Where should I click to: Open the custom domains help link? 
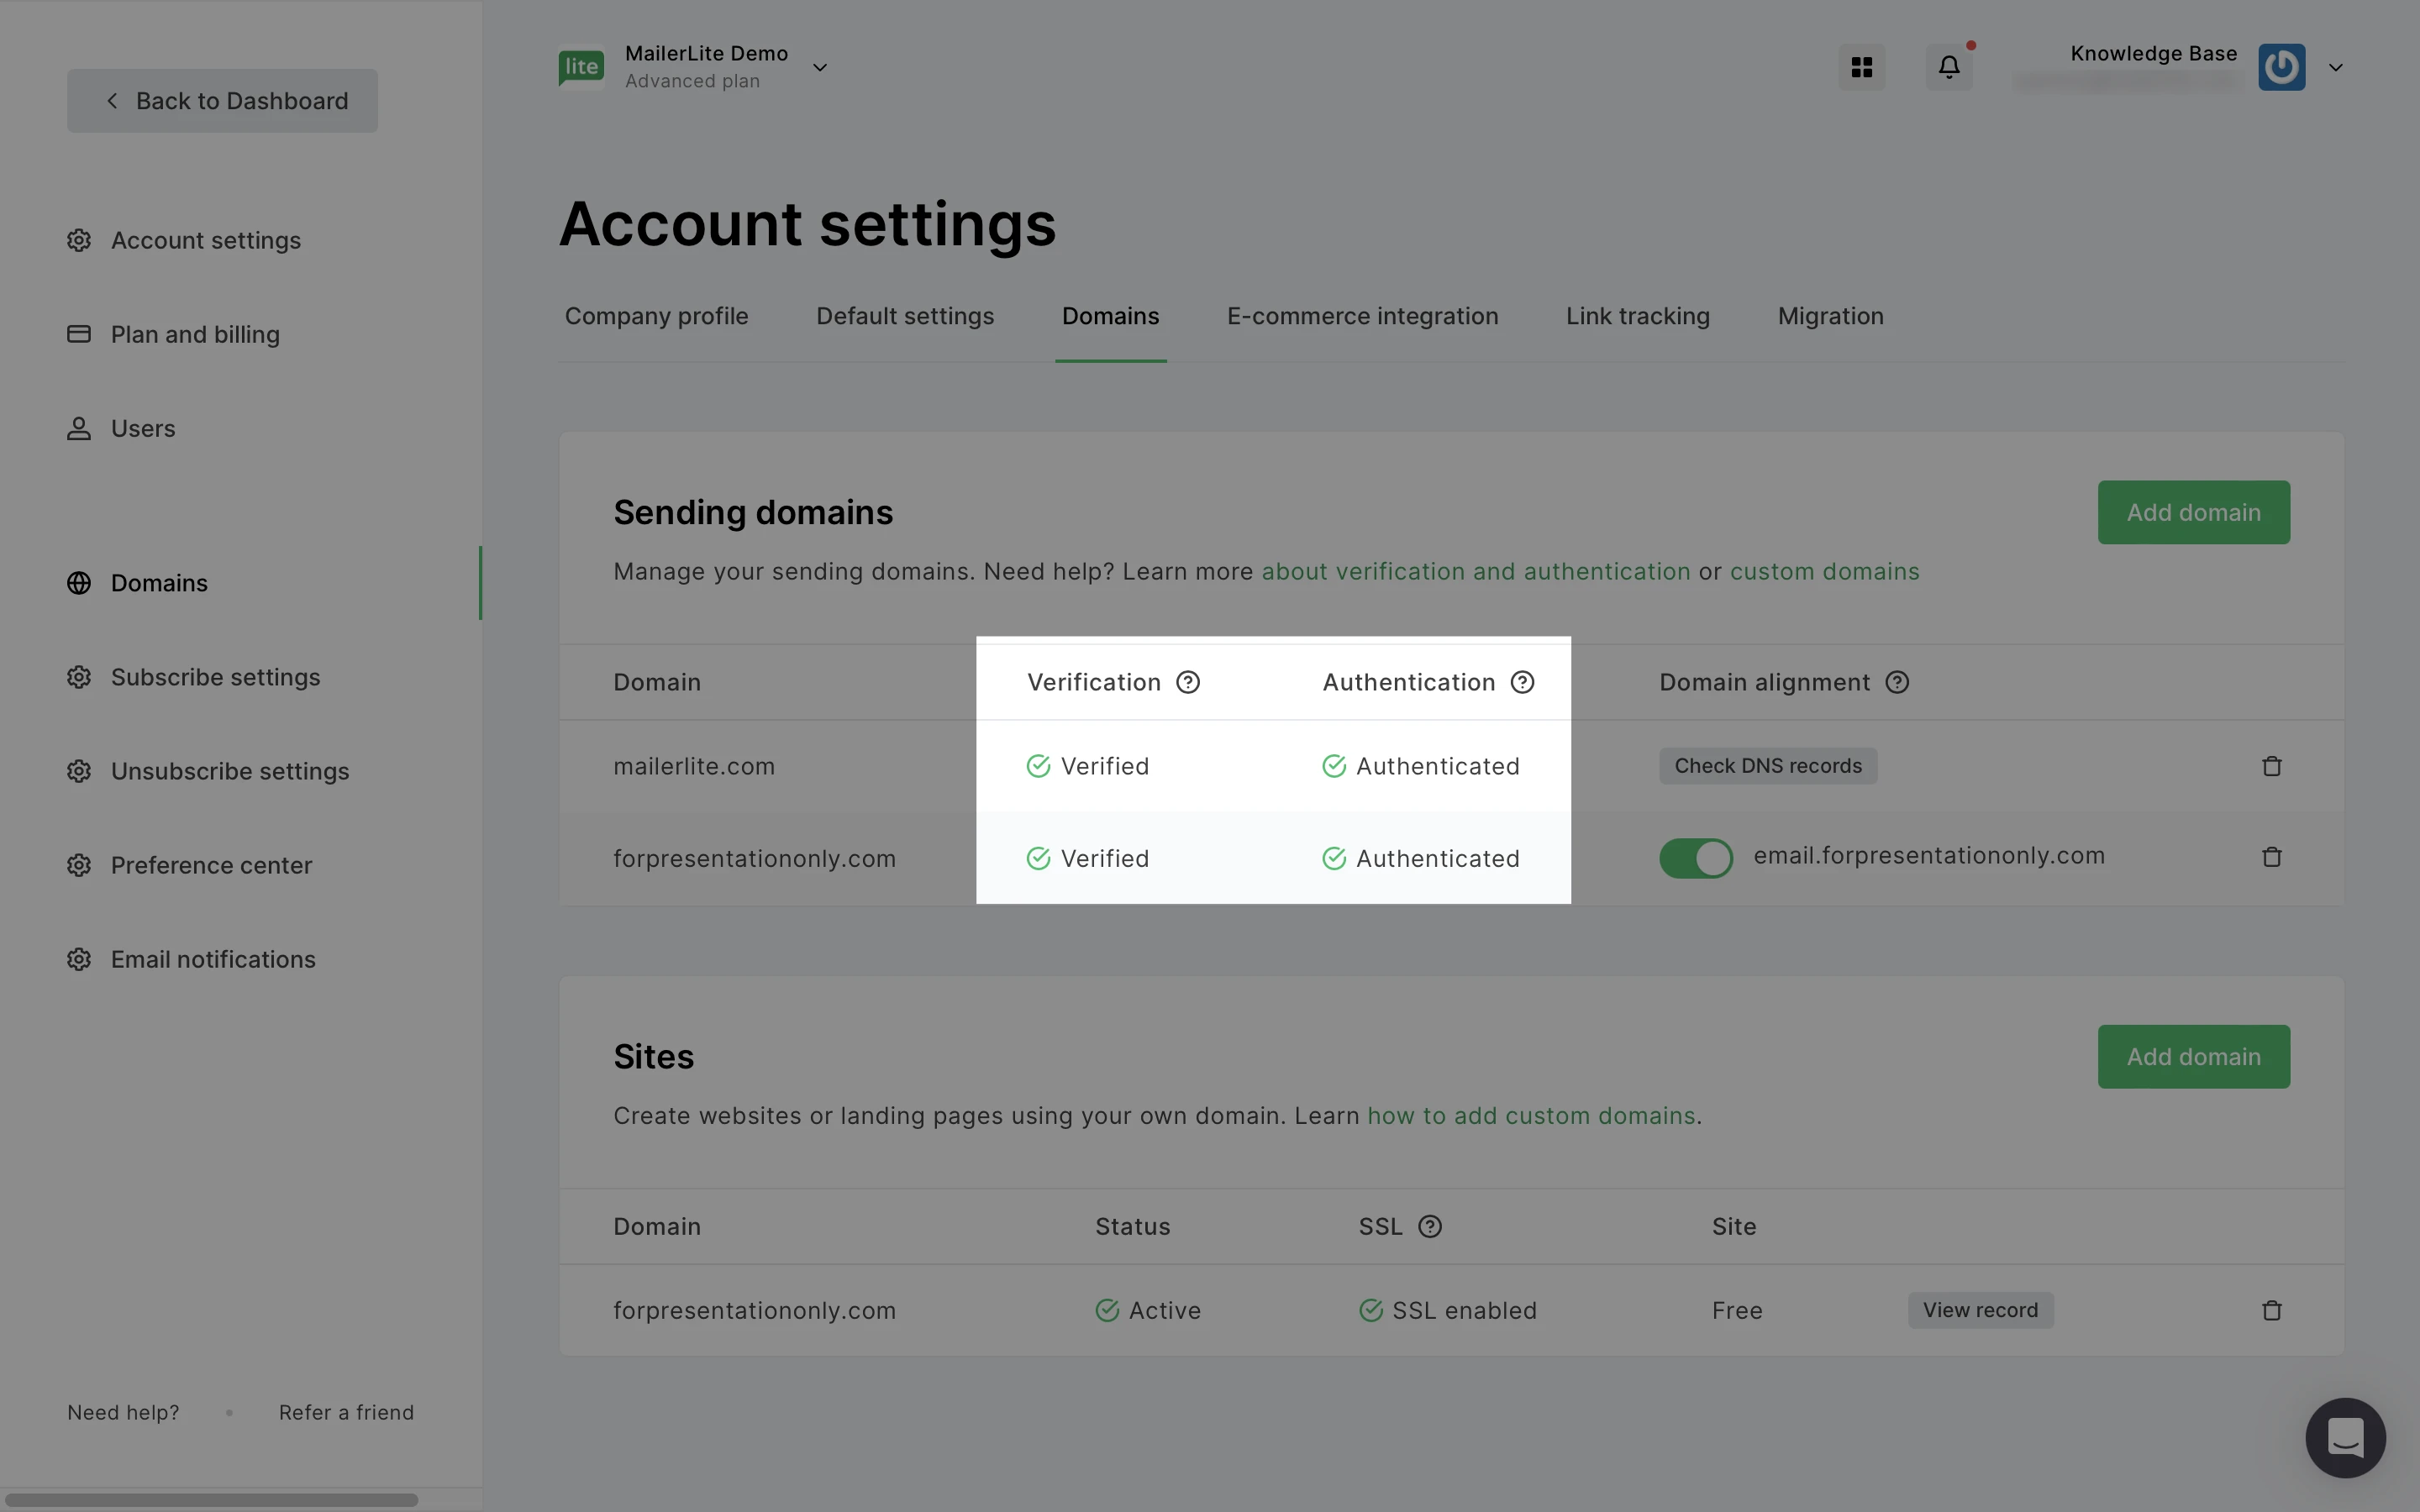pos(1824,571)
